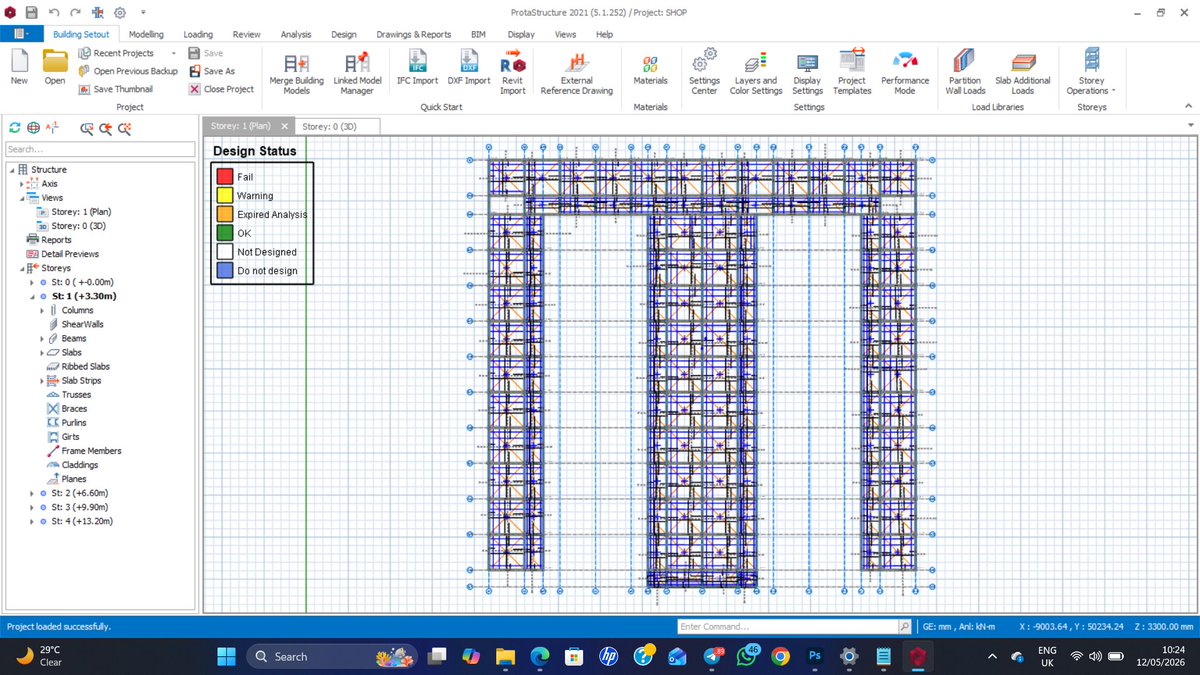
Task: Expand the Columns node
Action: tap(41, 310)
